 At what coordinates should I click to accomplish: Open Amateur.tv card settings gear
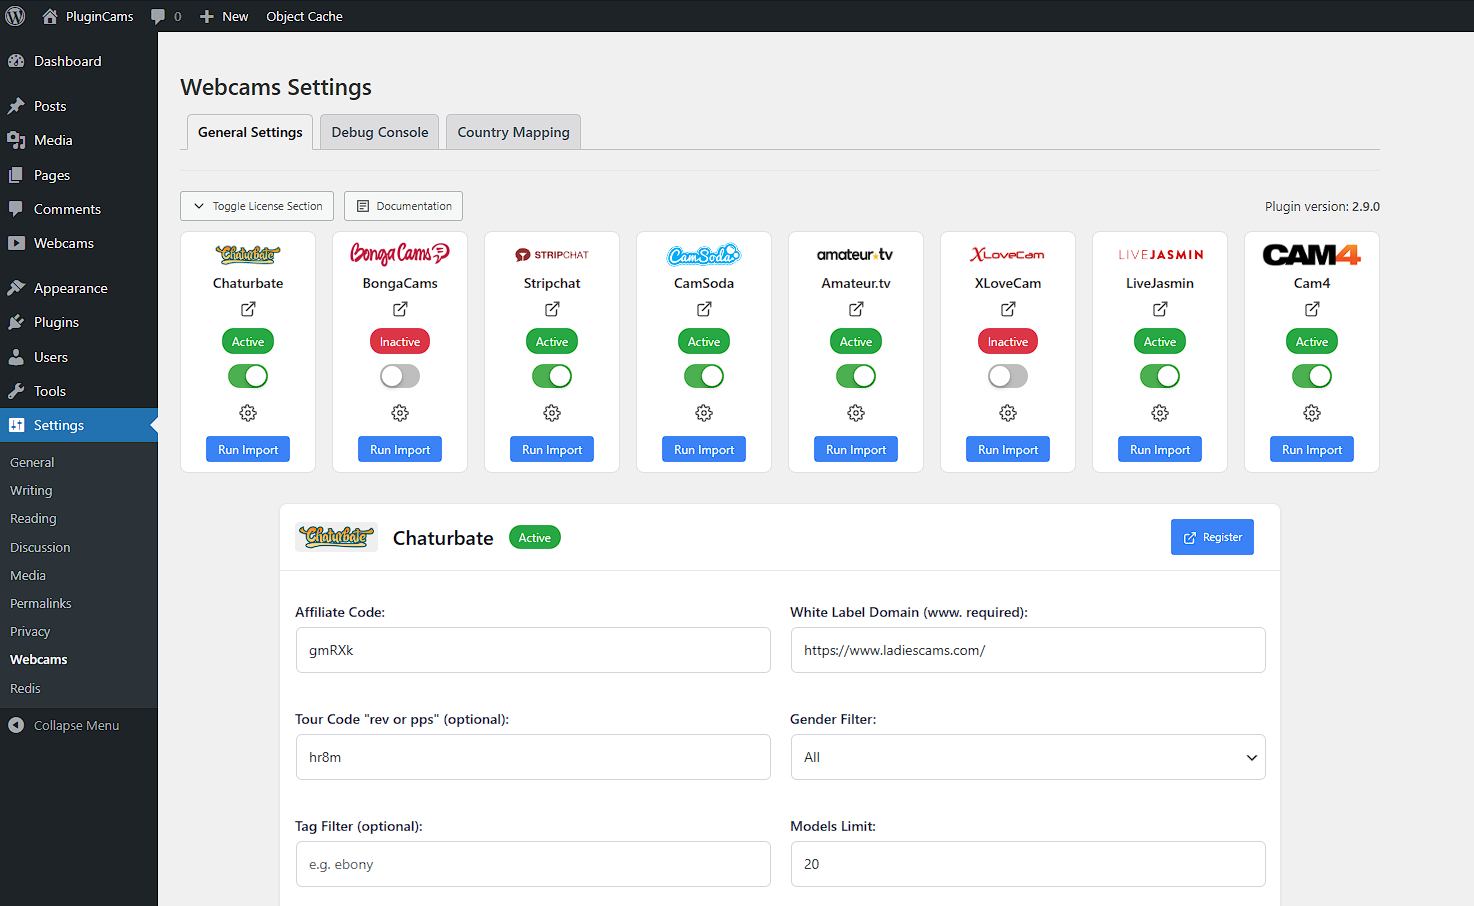[856, 413]
